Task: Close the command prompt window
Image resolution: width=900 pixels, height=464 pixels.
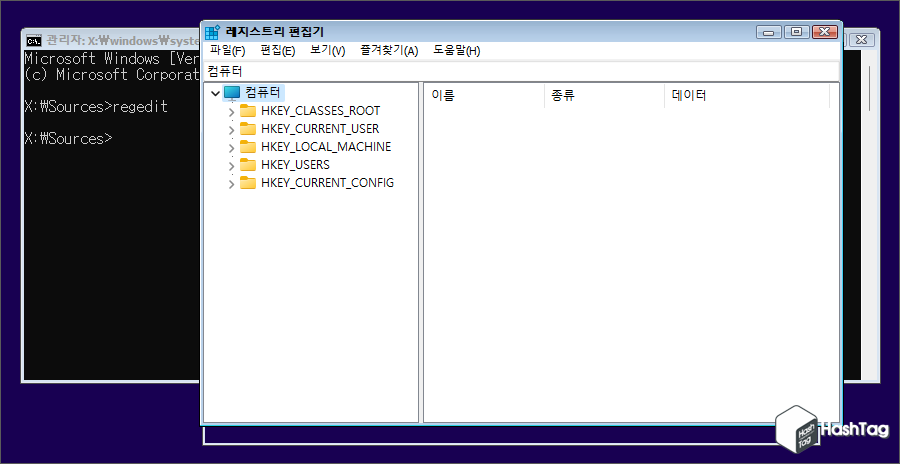Action: 860,40
